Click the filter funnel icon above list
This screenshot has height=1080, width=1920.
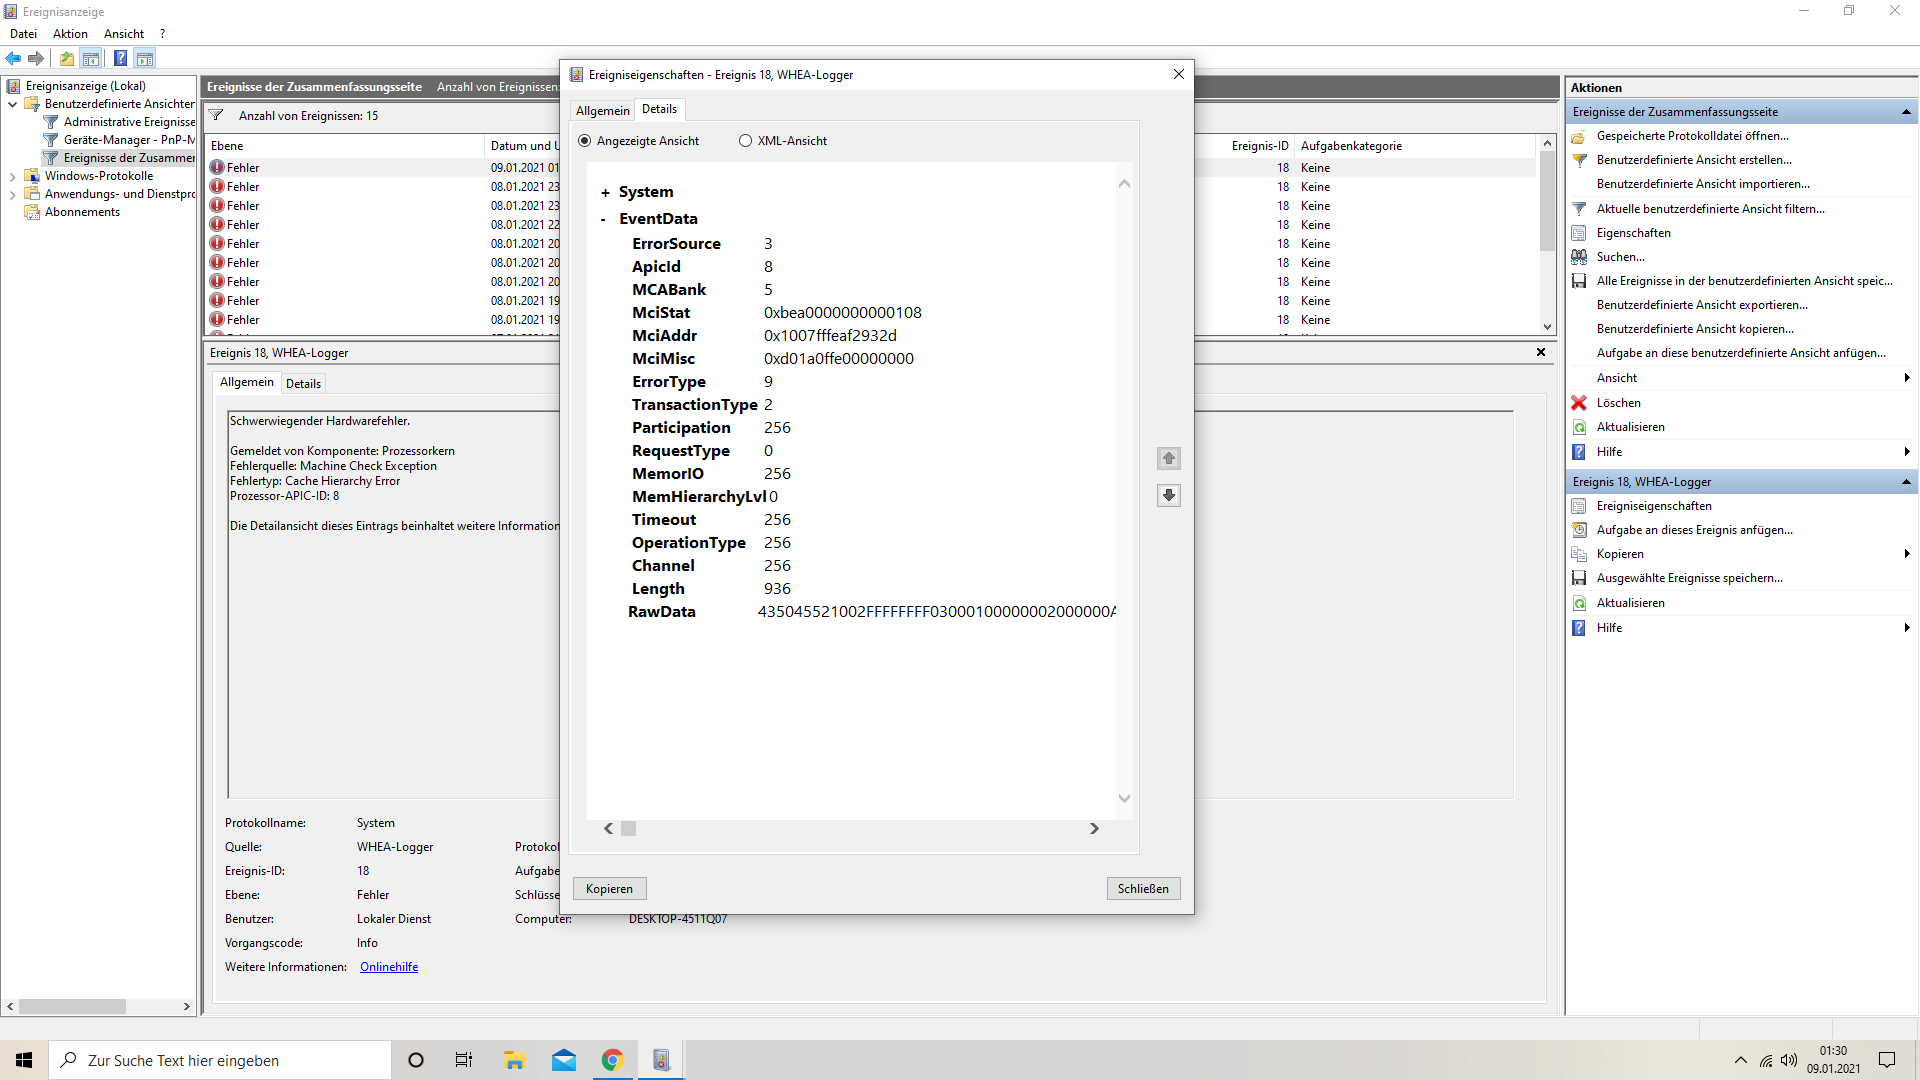point(216,116)
